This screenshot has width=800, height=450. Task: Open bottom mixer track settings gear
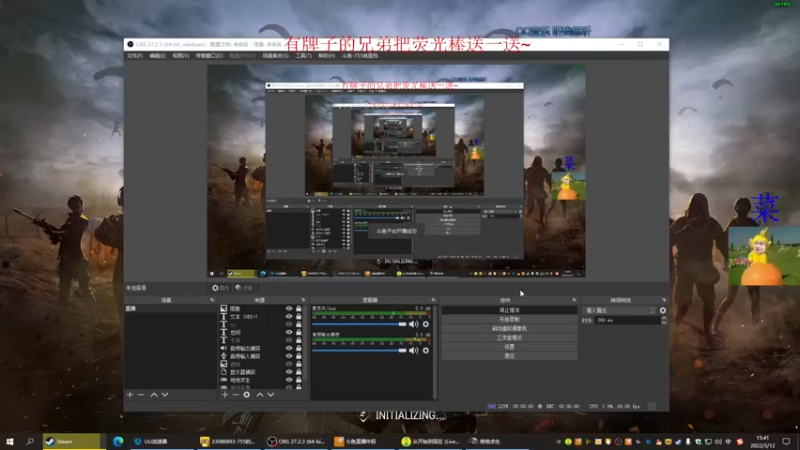(x=426, y=351)
